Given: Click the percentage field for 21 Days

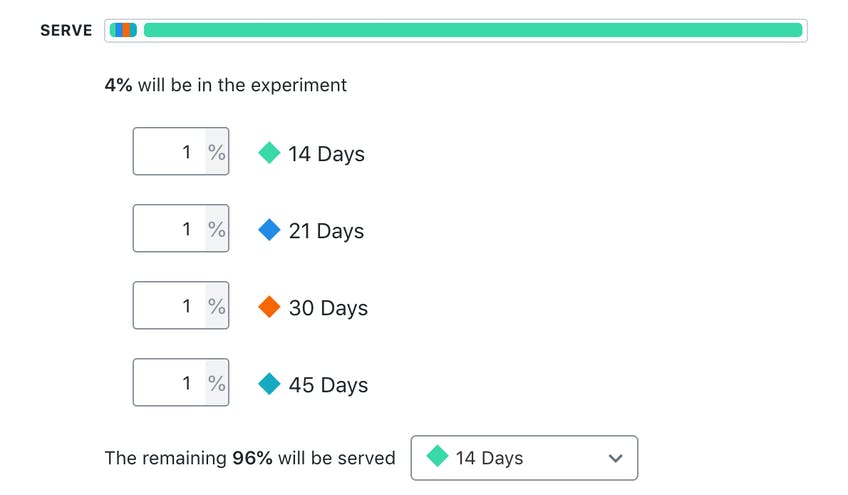Looking at the screenshot, I should (170, 229).
